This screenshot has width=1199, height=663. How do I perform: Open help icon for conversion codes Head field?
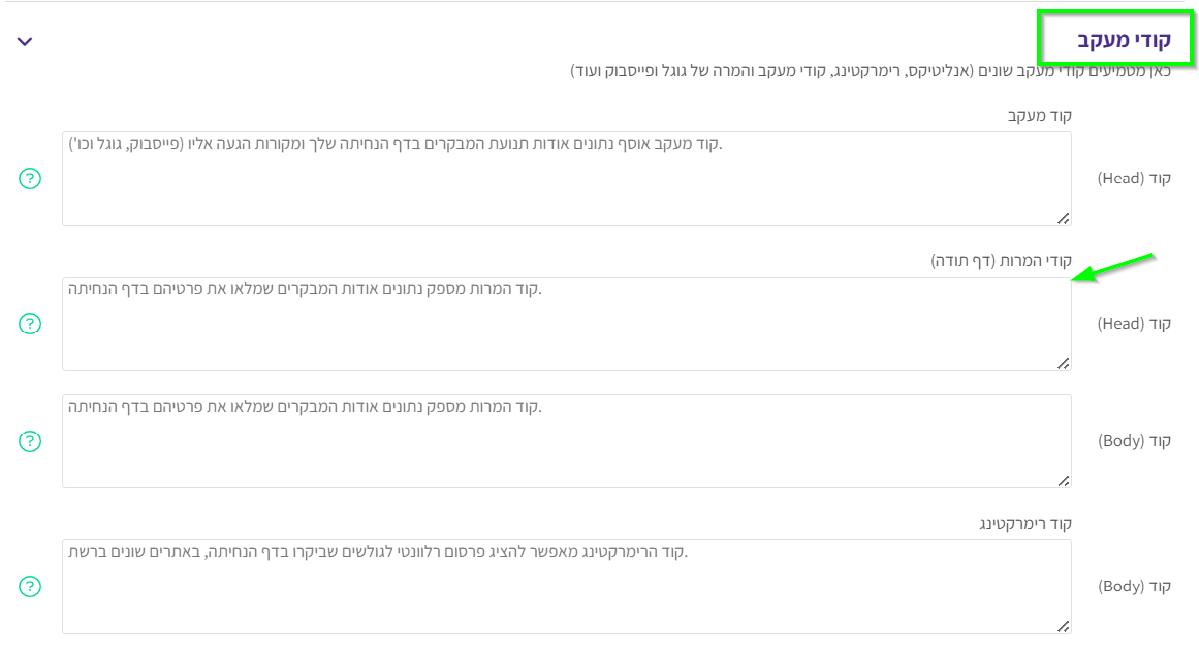tap(30, 324)
